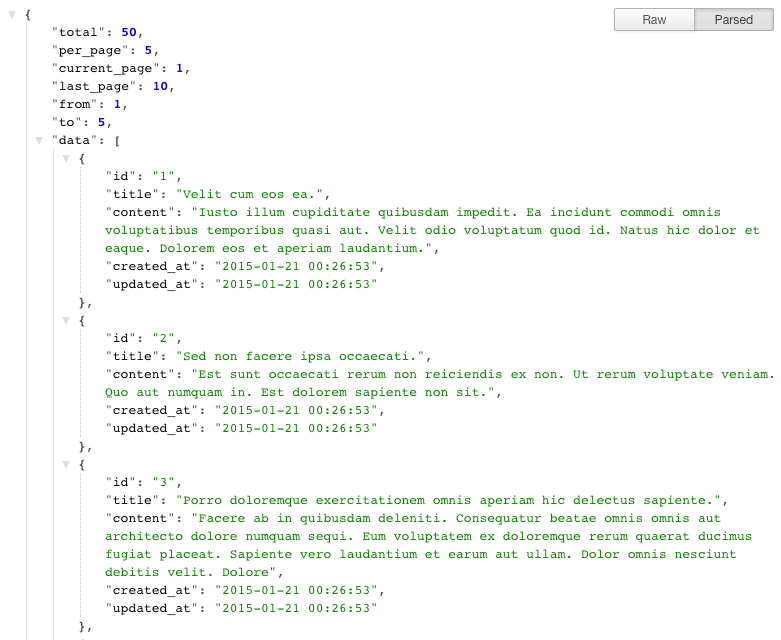The height and width of the screenshot is (640, 781).
Task: Click the "per_page" key
Action: click(90, 51)
